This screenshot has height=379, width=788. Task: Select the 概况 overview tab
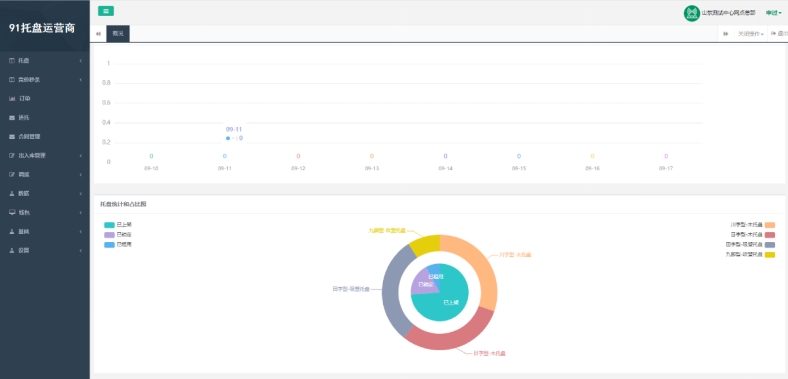[118, 34]
